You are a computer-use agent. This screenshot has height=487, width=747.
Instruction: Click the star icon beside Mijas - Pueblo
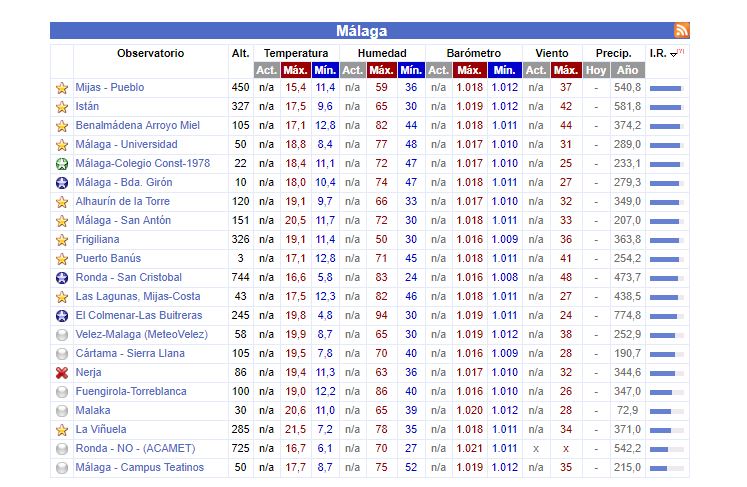coord(62,88)
